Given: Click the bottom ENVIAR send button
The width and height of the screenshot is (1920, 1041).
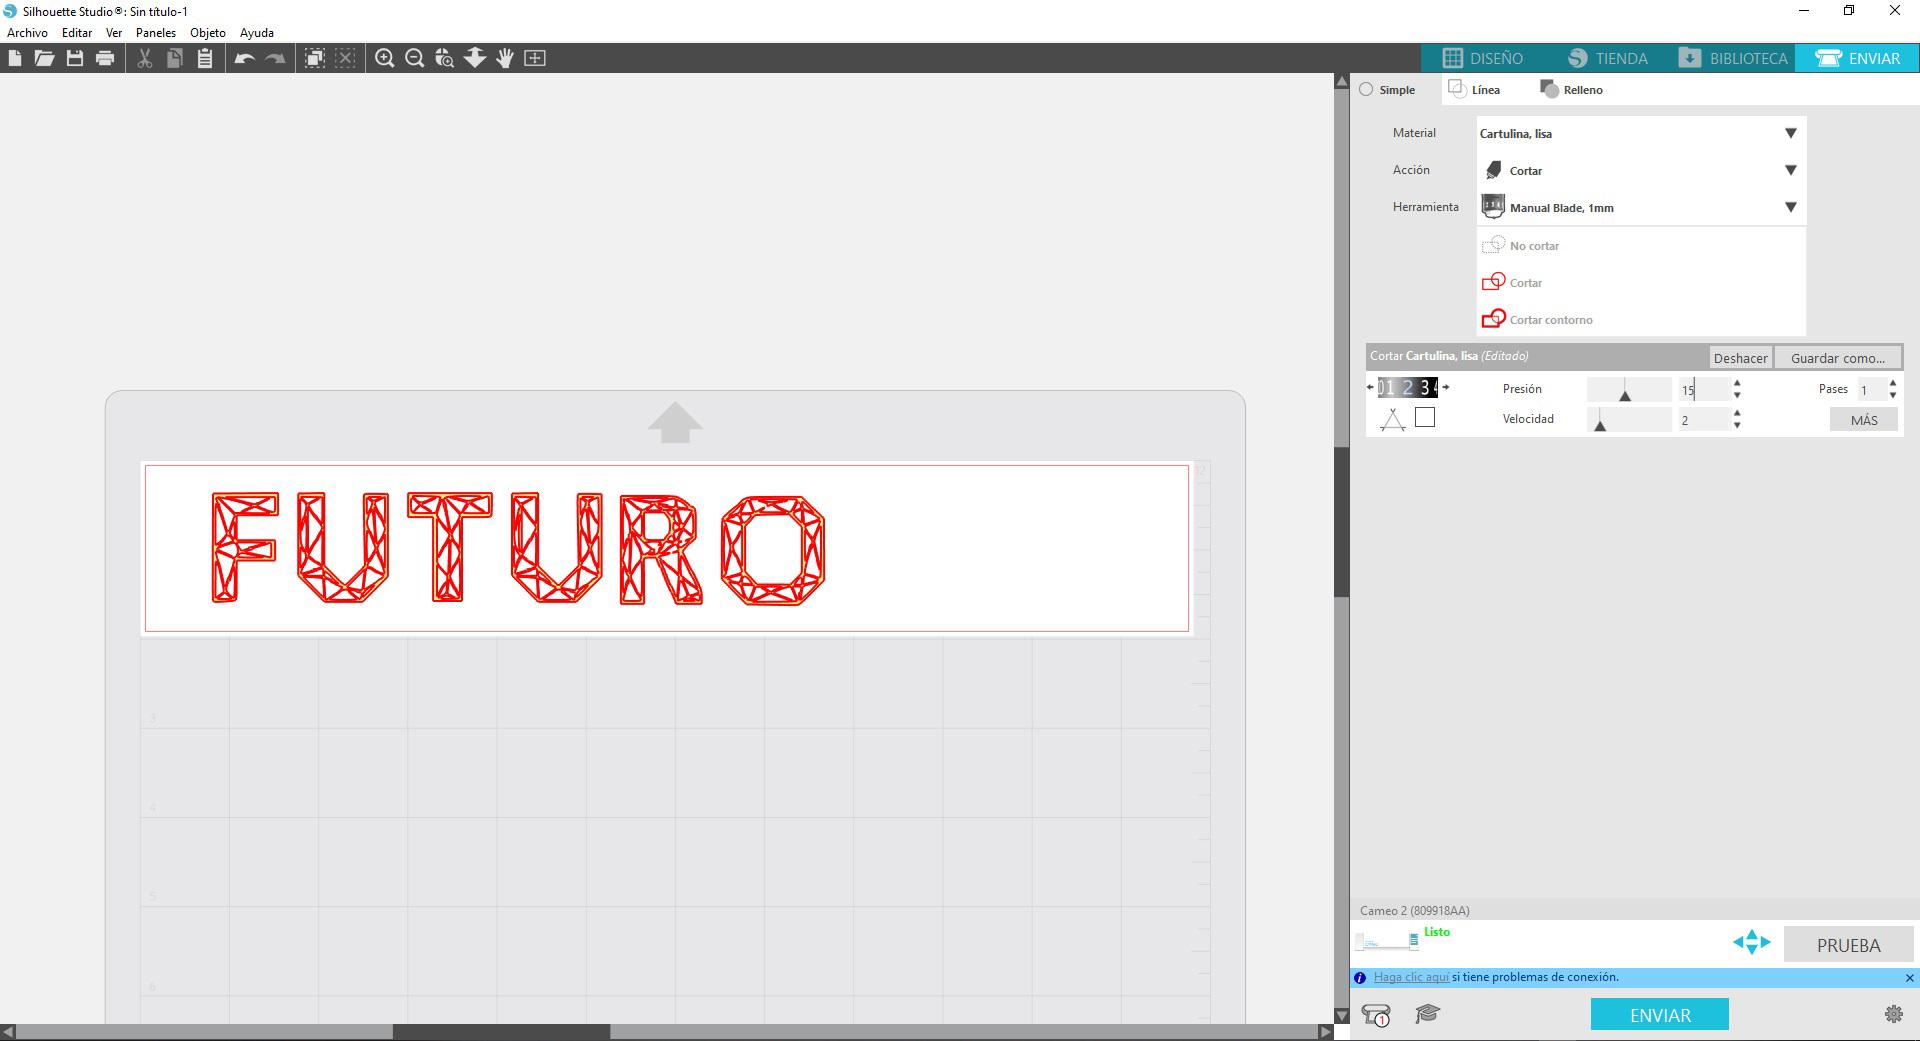Looking at the screenshot, I should click(1660, 1015).
